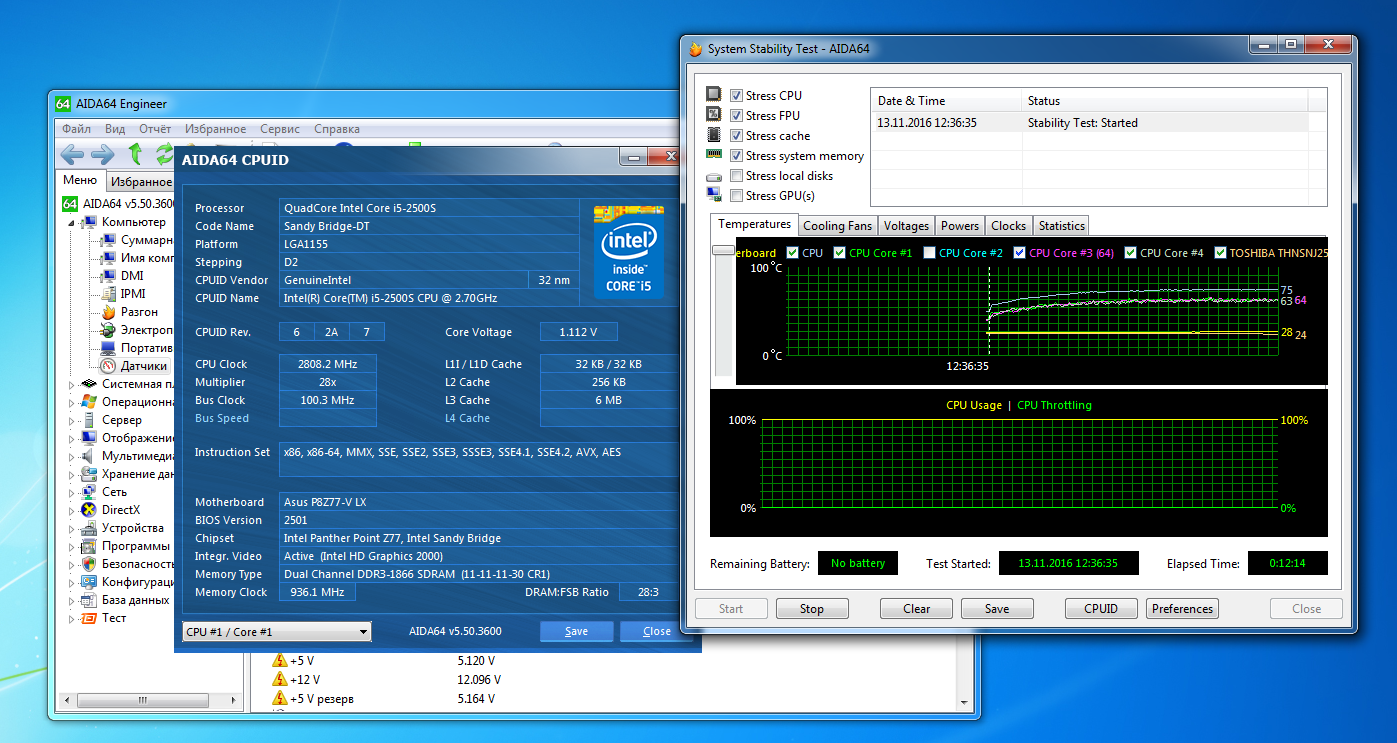1397x743 pixels.
Task: Click the Разгон flame icon
Action: pyautogui.click(x=109, y=312)
